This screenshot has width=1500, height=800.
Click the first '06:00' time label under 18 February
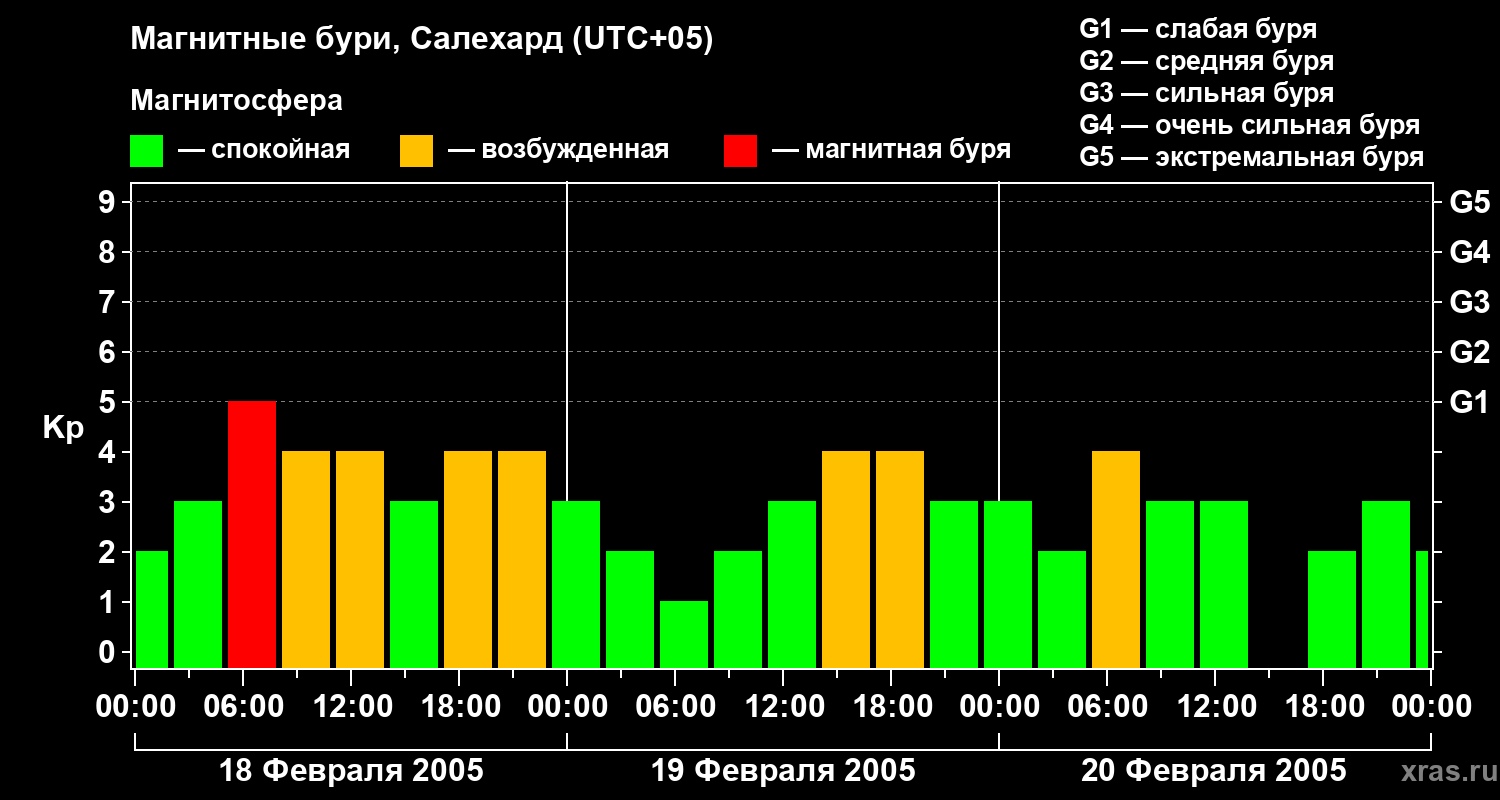pyautogui.click(x=243, y=707)
